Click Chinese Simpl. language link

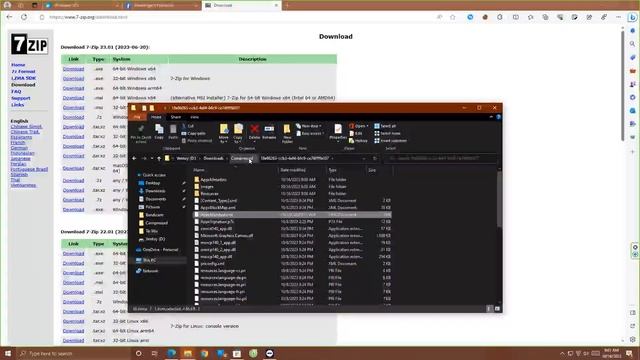[x=27, y=127]
